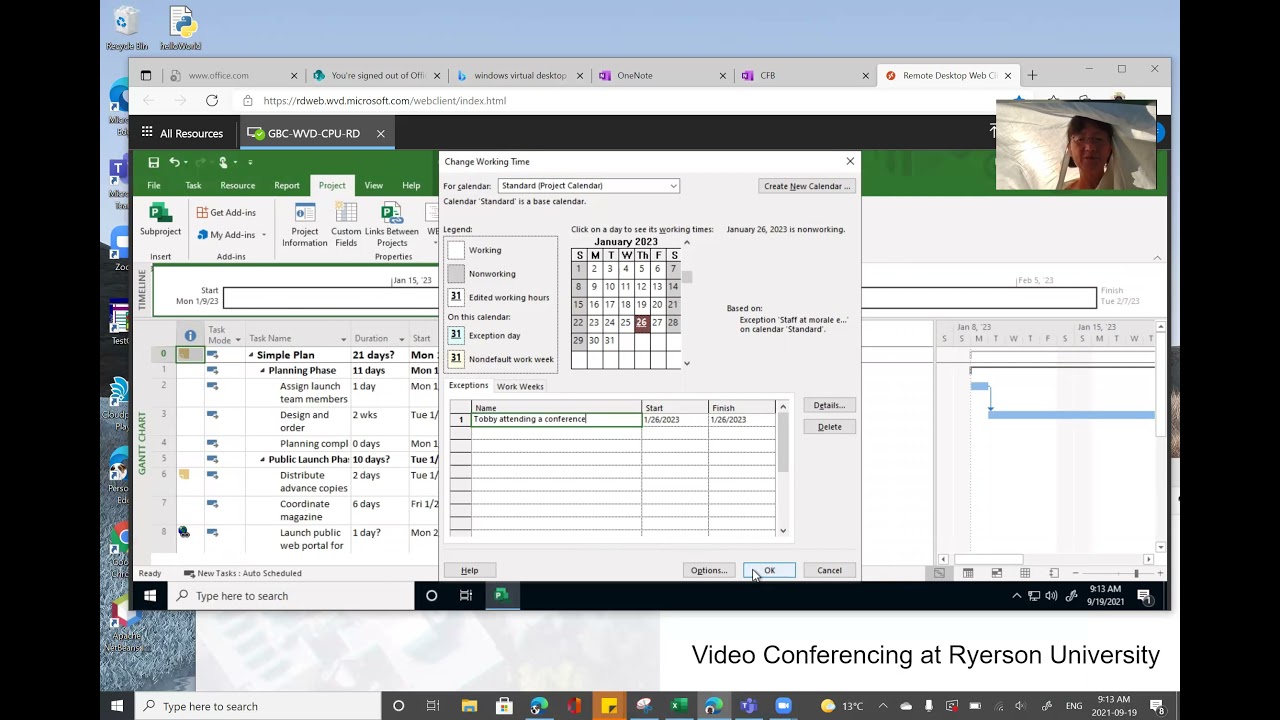Open the Task Name column filter dropdown

[343, 339]
